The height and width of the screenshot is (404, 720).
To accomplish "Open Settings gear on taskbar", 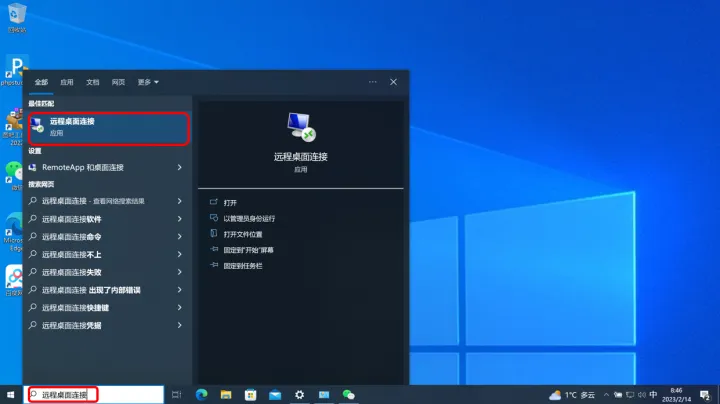I will coord(299,395).
